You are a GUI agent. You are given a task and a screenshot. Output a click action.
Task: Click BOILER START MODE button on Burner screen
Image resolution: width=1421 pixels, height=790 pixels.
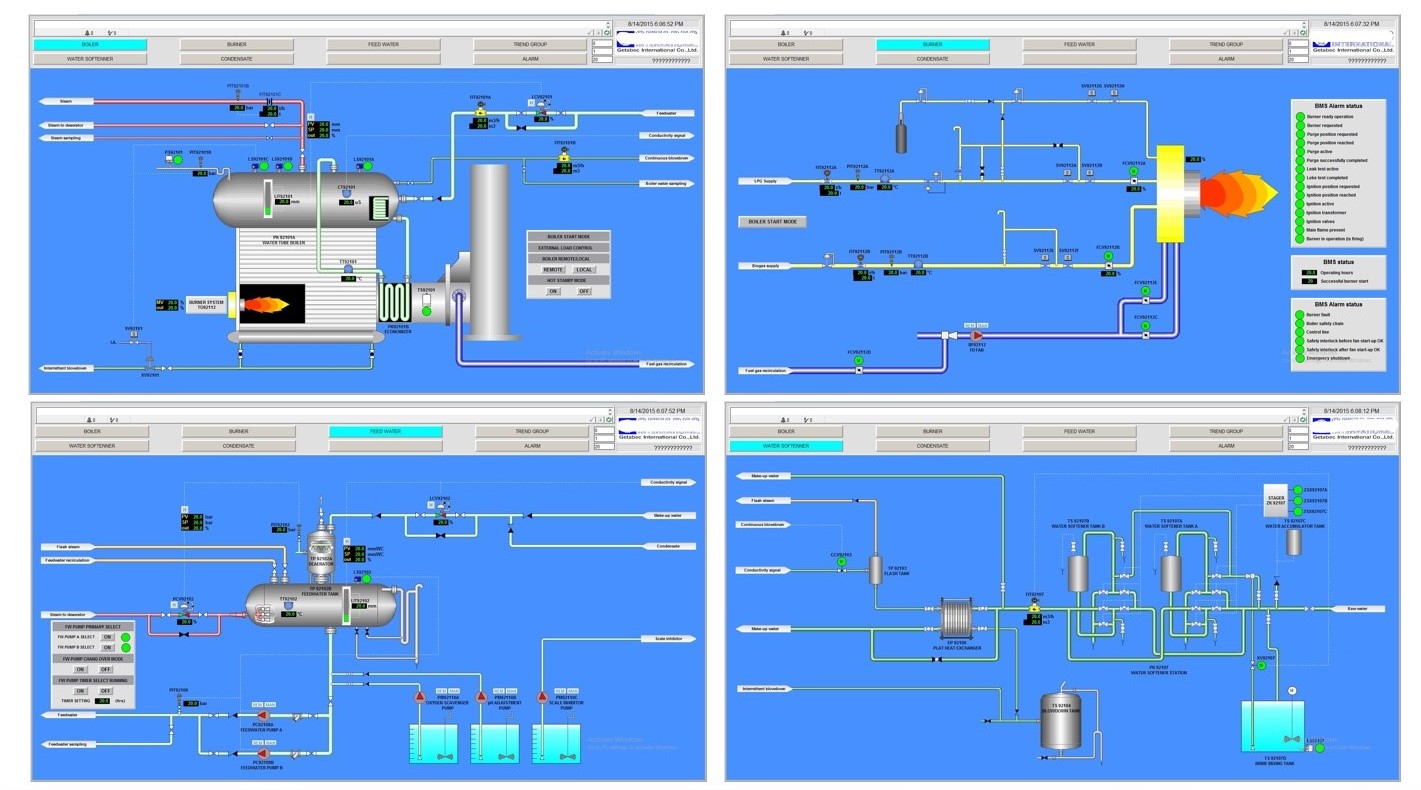click(772, 222)
